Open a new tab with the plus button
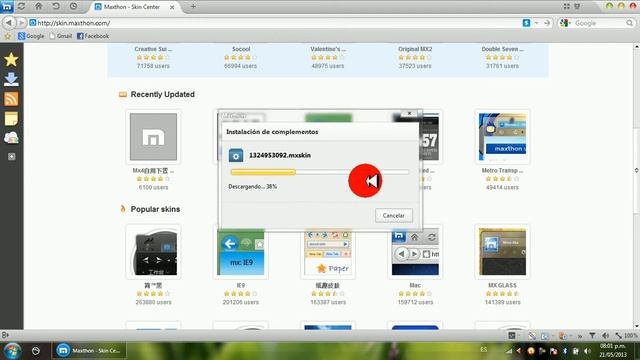This screenshot has height=360, width=640. [x=193, y=7]
